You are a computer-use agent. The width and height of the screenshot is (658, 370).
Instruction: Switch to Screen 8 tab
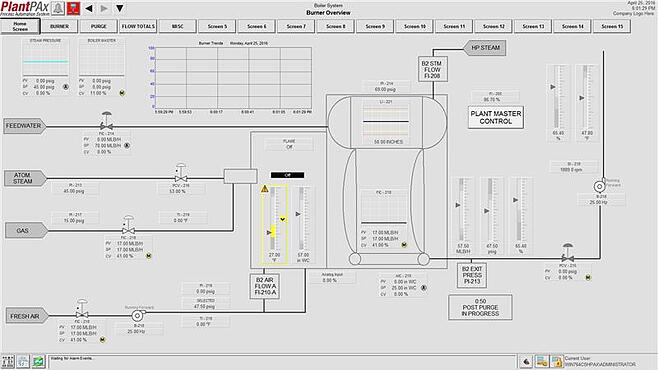click(336, 26)
